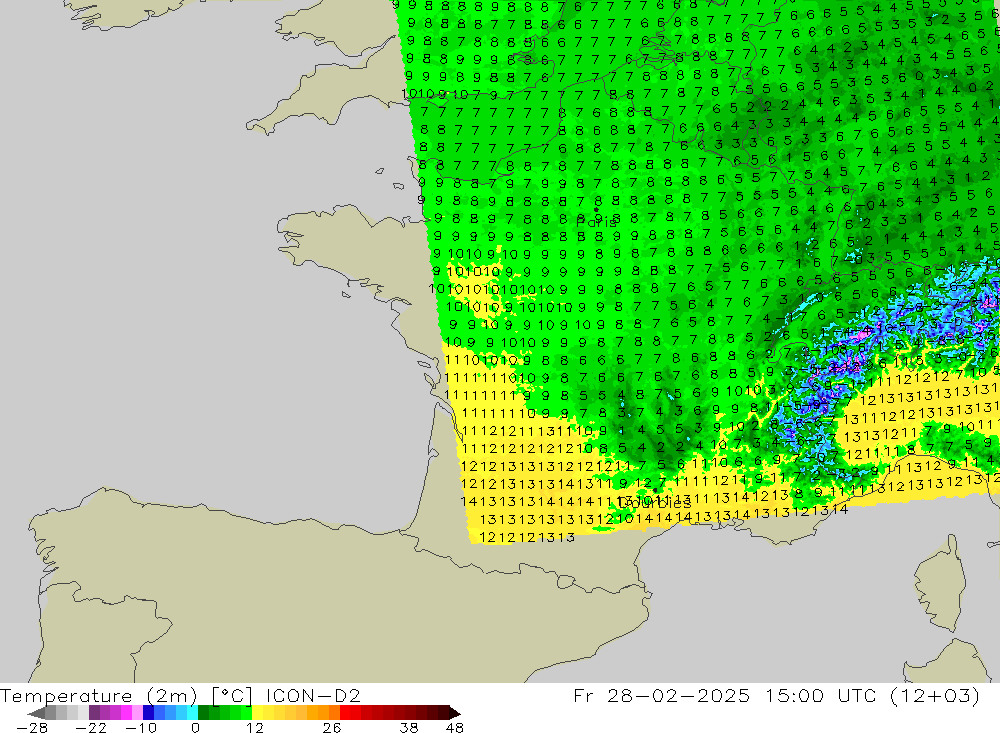The height and width of the screenshot is (733, 1000).
Task: Click the 38 legend value
Action: point(409,728)
